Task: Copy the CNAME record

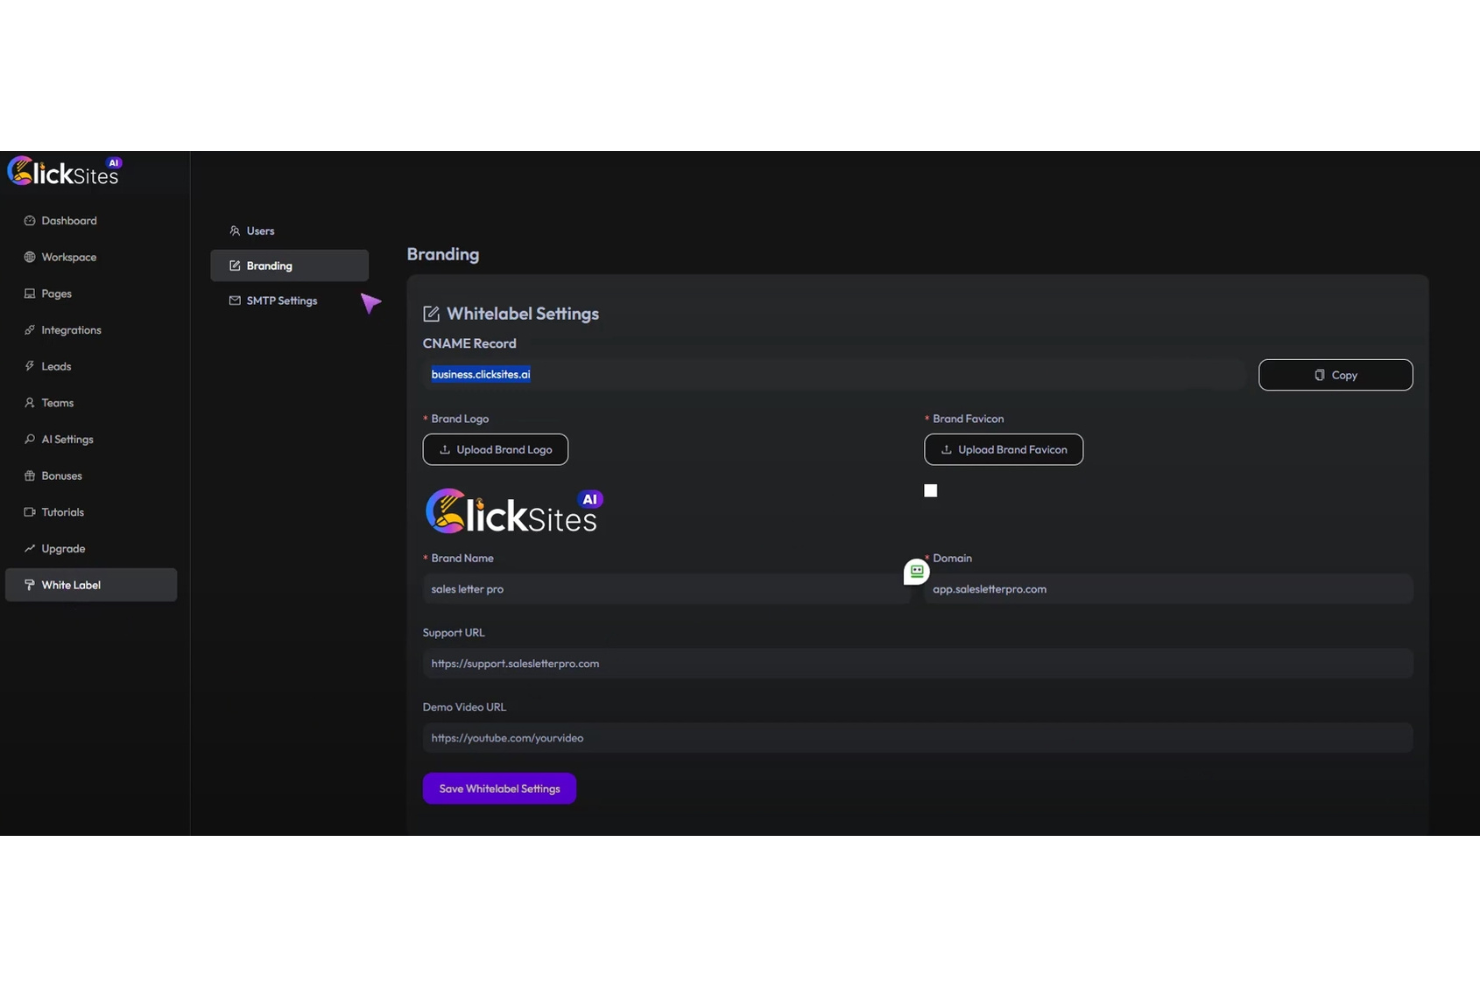Action: pyautogui.click(x=1335, y=374)
